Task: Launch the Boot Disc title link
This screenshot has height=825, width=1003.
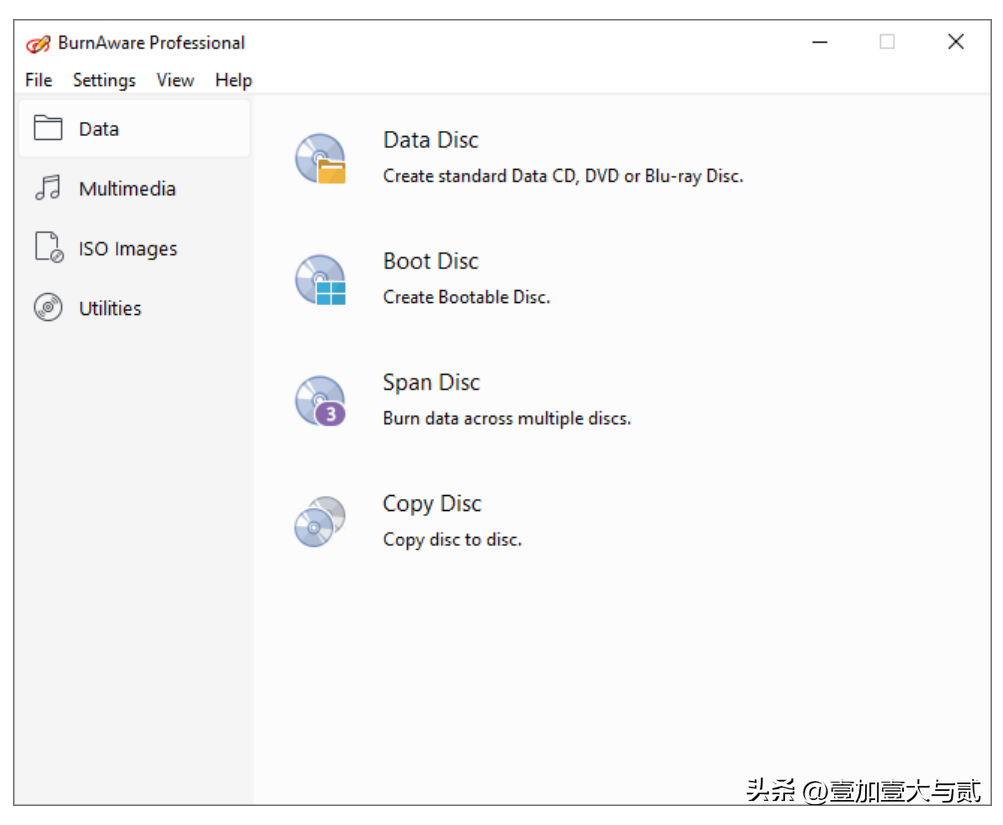Action: tap(430, 261)
